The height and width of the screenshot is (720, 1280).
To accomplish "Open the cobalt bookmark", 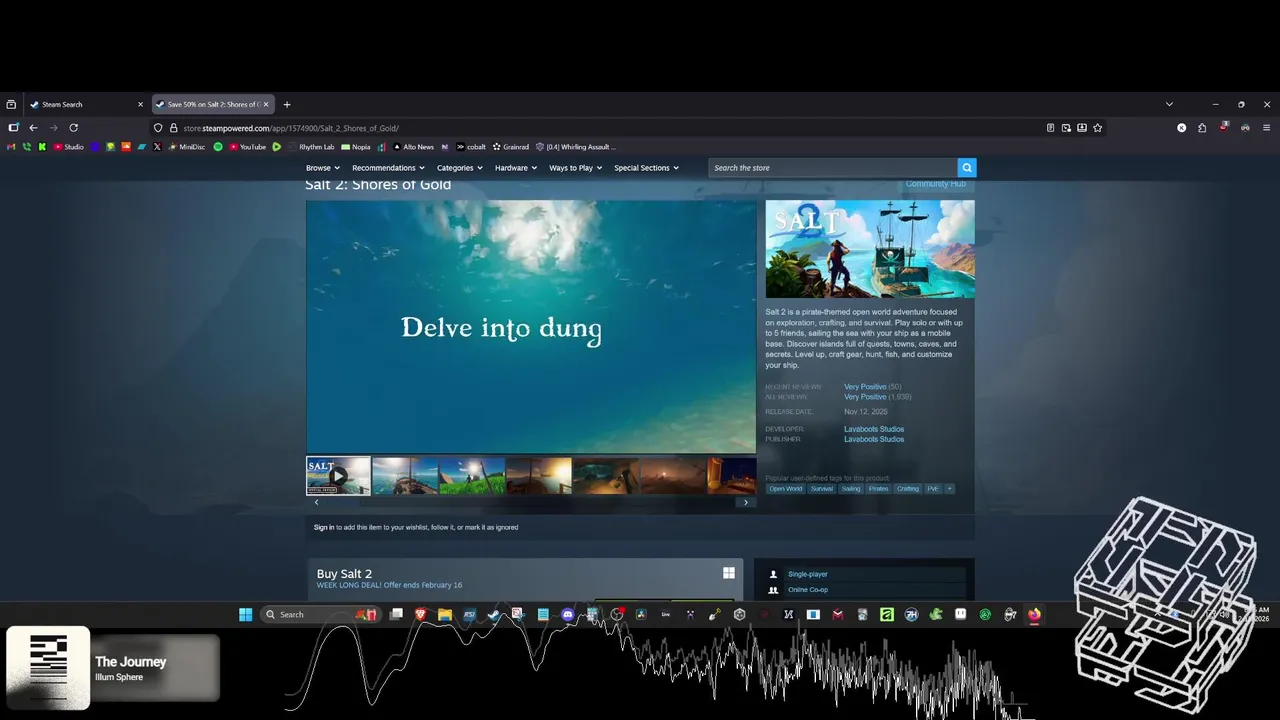I will (470, 147).
